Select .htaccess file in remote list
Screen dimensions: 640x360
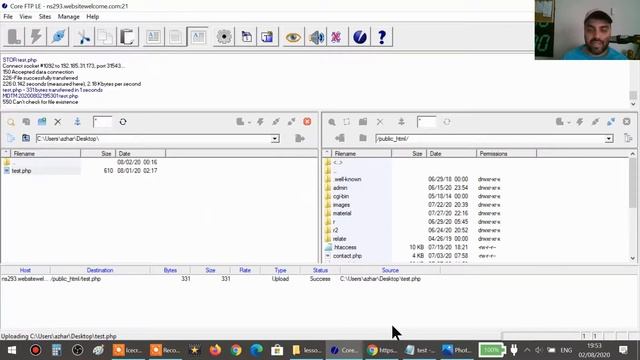[x=345, y=247]
